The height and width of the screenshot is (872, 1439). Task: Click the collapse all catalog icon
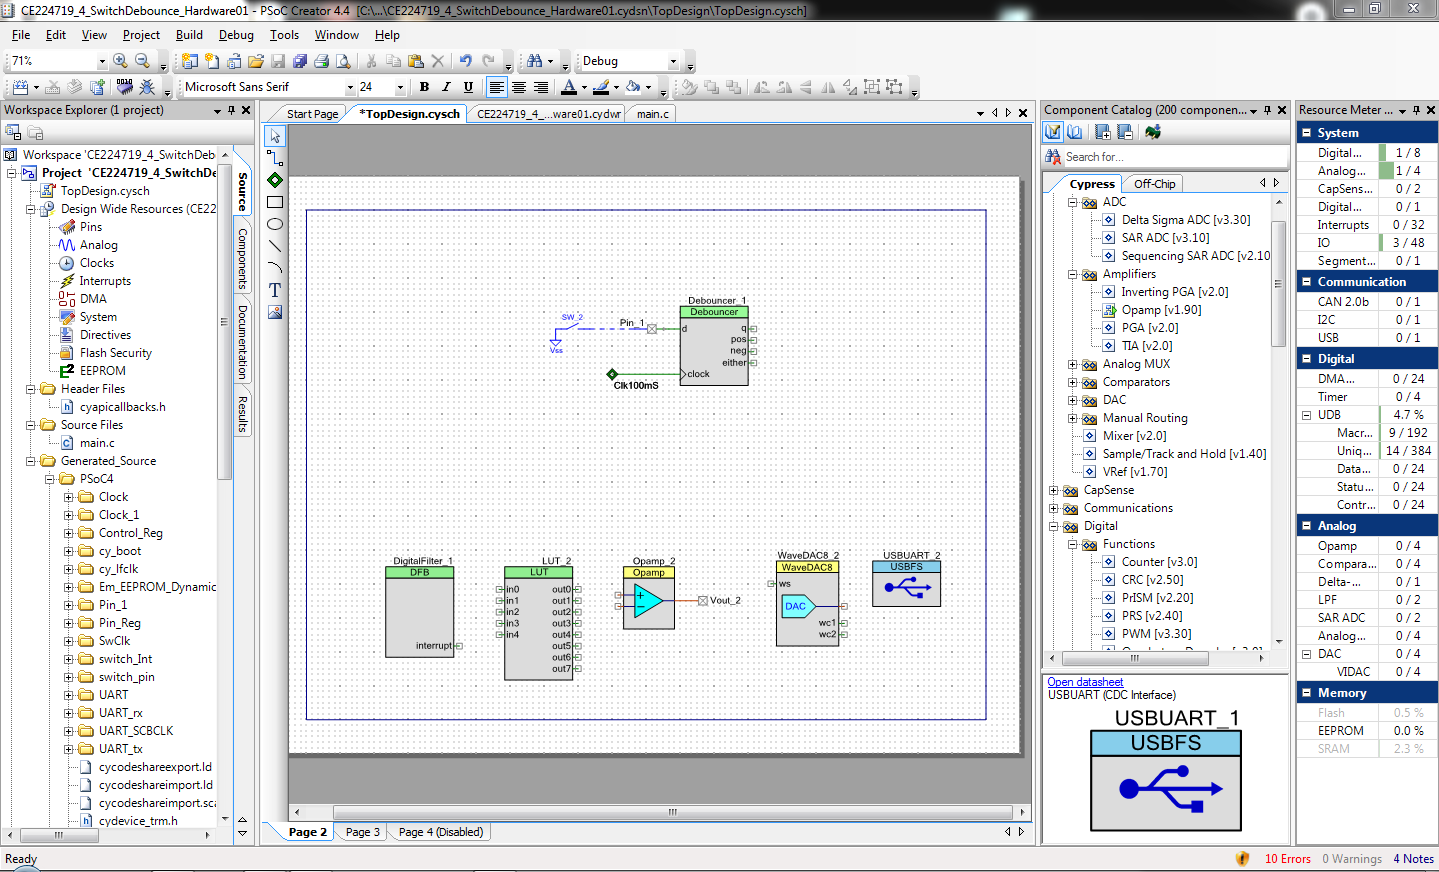(x=1125, y=132)
